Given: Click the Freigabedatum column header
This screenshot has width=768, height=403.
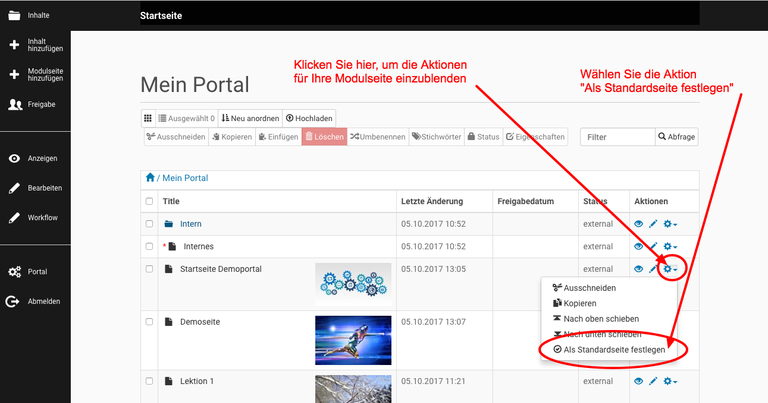Looking at the screenshot, I should coord(526,201).
